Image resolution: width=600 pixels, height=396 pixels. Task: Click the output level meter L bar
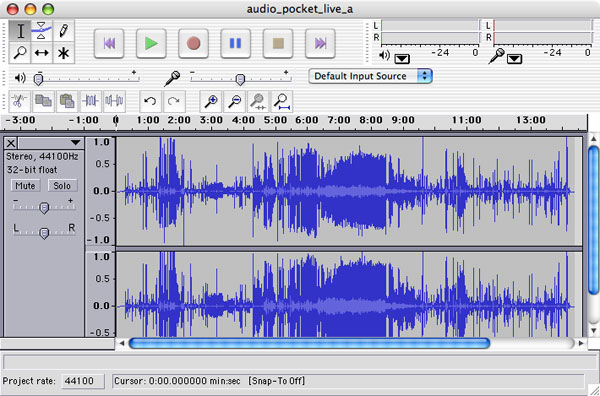[430, 25]
